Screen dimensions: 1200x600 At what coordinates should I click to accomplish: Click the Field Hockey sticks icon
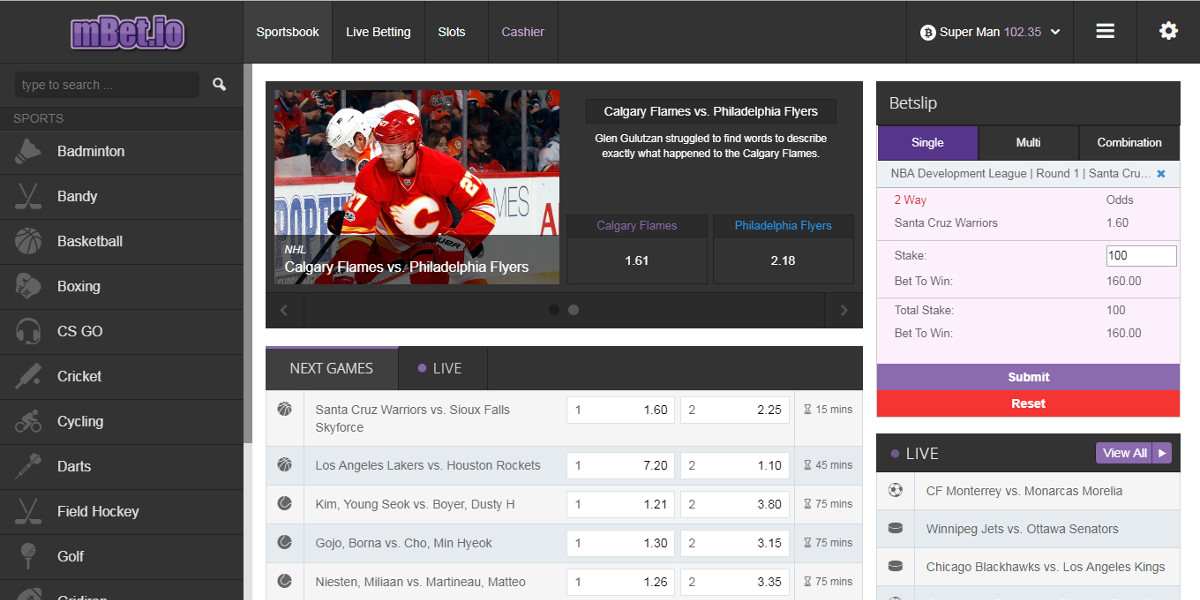coord(28,511)
